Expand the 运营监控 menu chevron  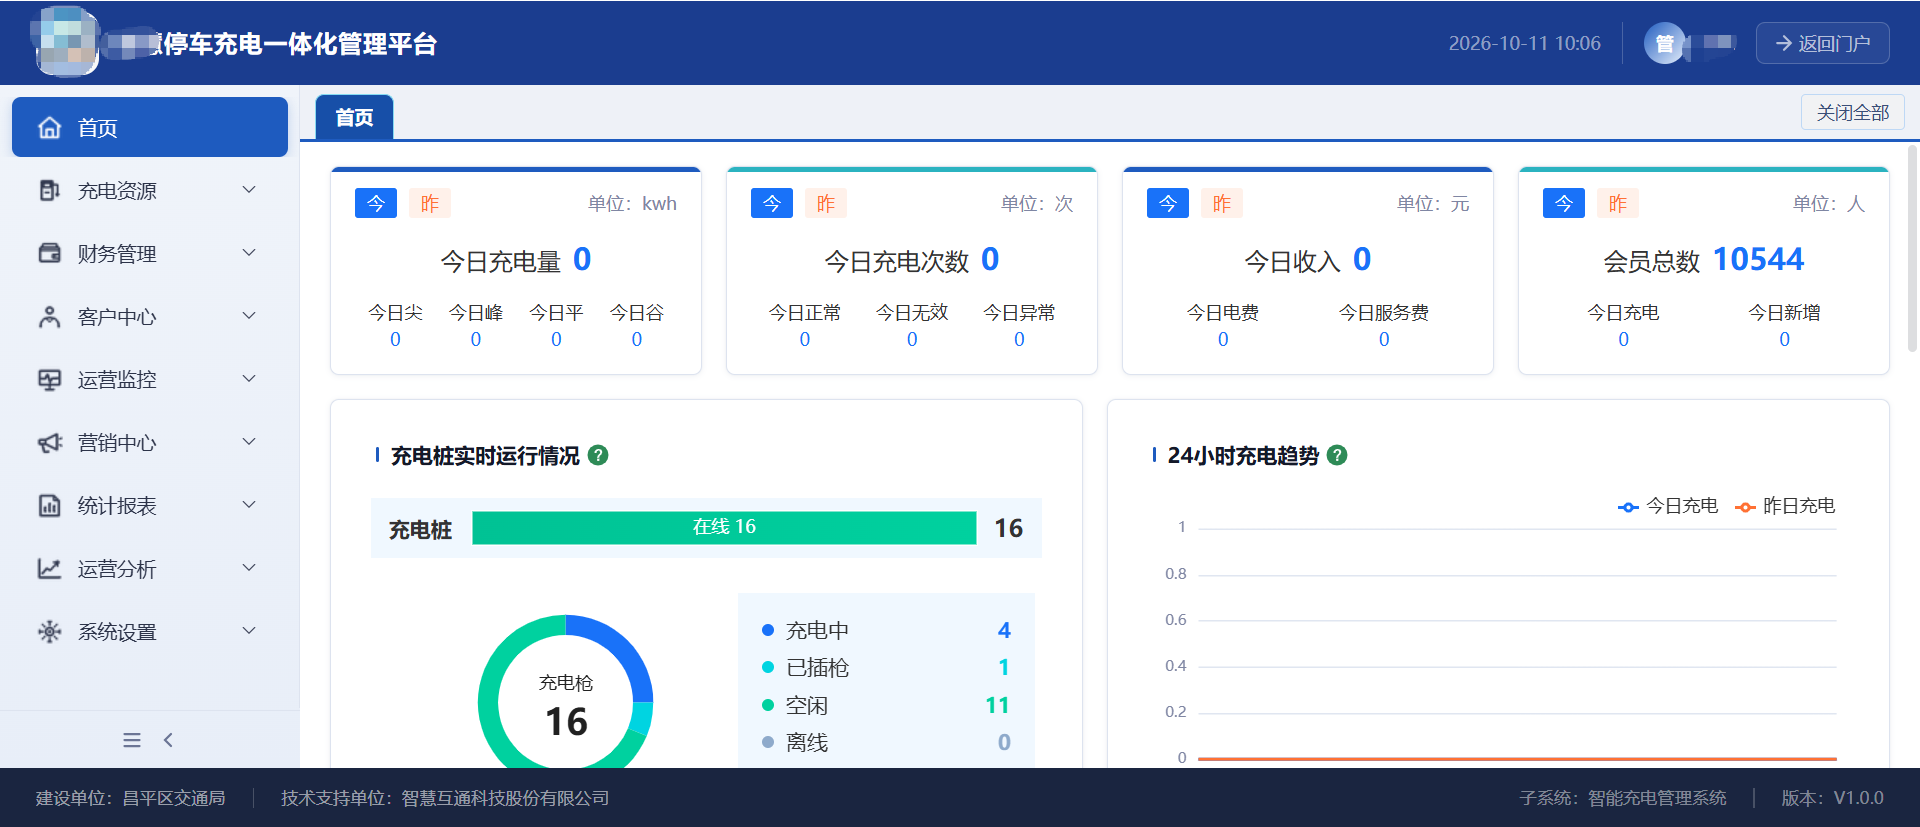click(x=249, y=378)
